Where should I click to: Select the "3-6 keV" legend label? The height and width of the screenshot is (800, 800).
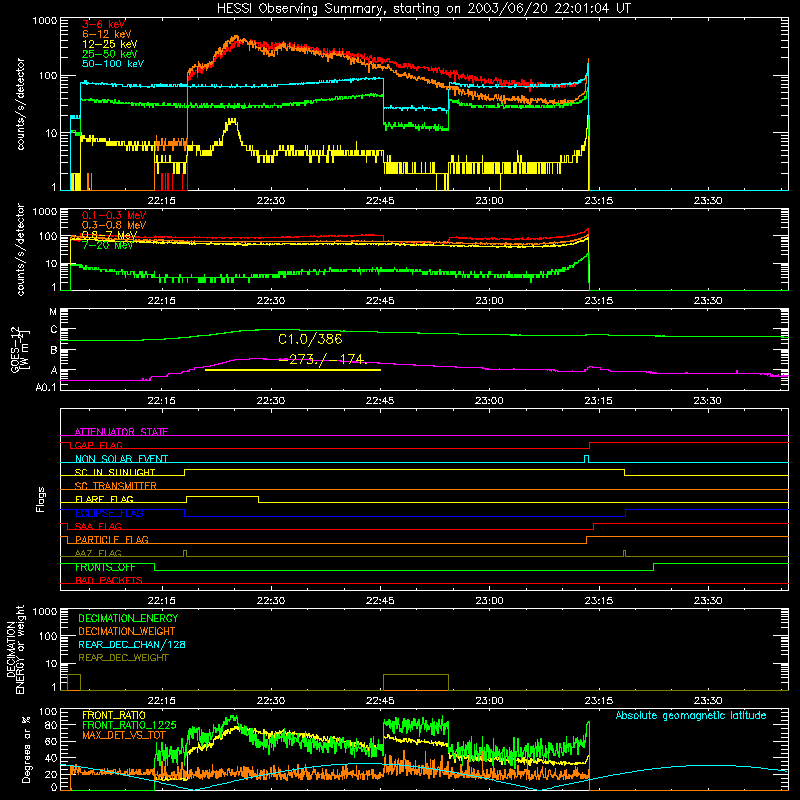click(x=104, y=24)
